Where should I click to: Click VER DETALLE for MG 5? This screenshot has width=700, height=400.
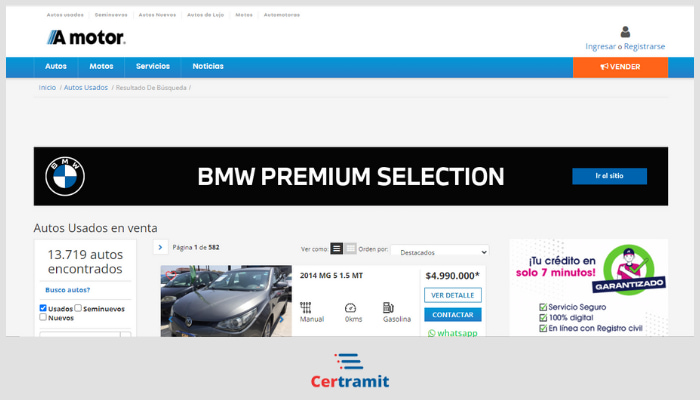point(453,295)
